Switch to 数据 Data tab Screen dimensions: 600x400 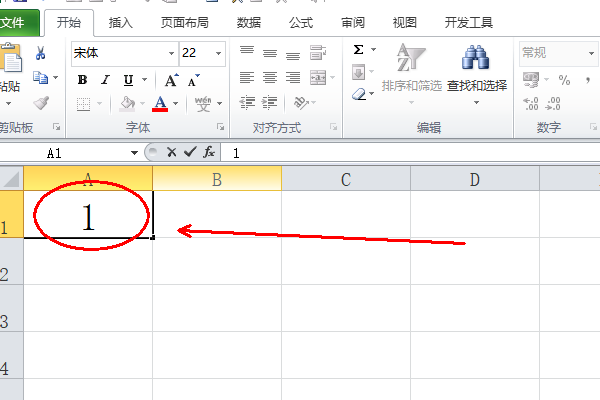249,23
